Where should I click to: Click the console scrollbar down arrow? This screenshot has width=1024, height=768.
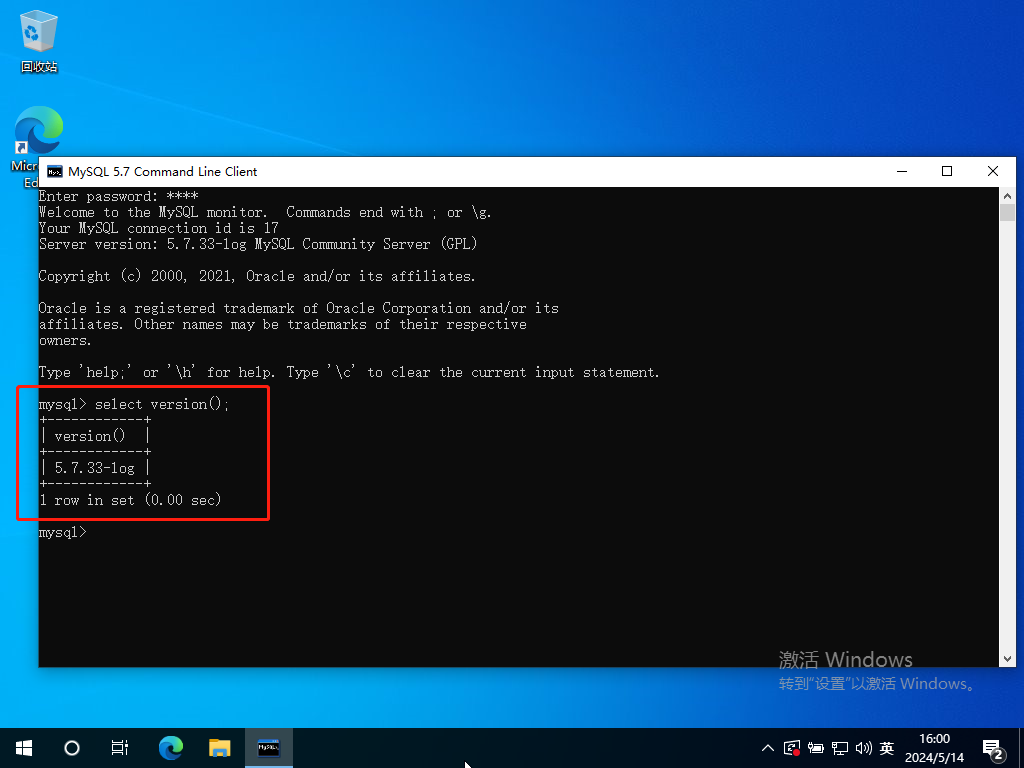tap(1007, 658)
